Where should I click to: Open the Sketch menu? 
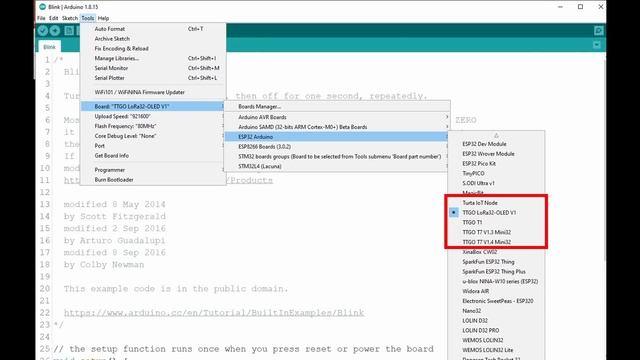[70, 18]
